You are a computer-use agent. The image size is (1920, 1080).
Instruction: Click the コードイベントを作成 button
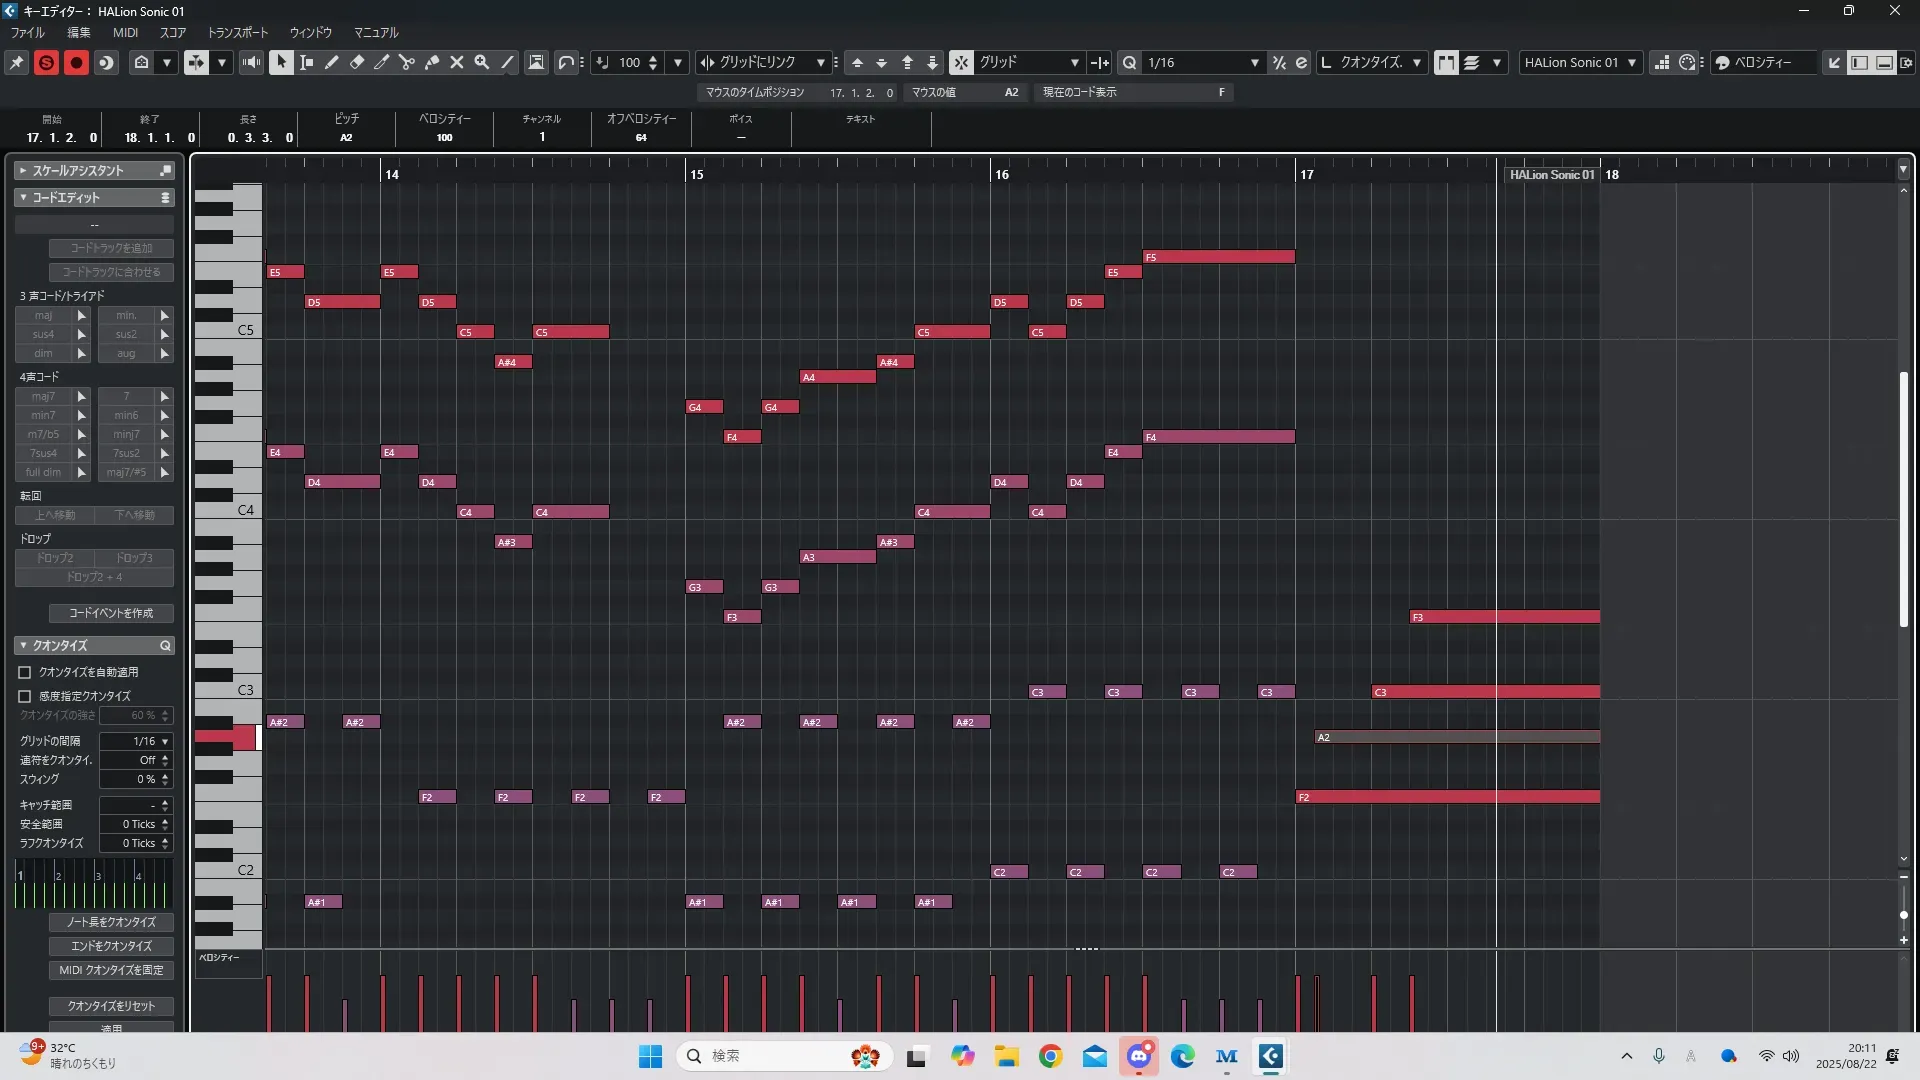[111, 613]
